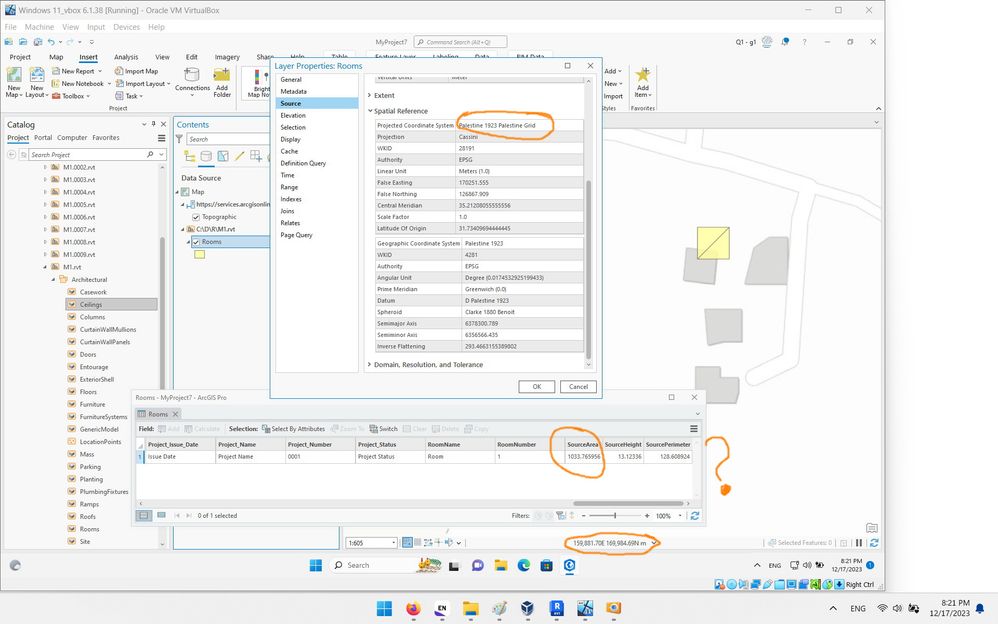Image resolution: width=998 pixels, height=624 pixels.
Task: Open the Imagery ribbon tab
Action: point(227,57)
